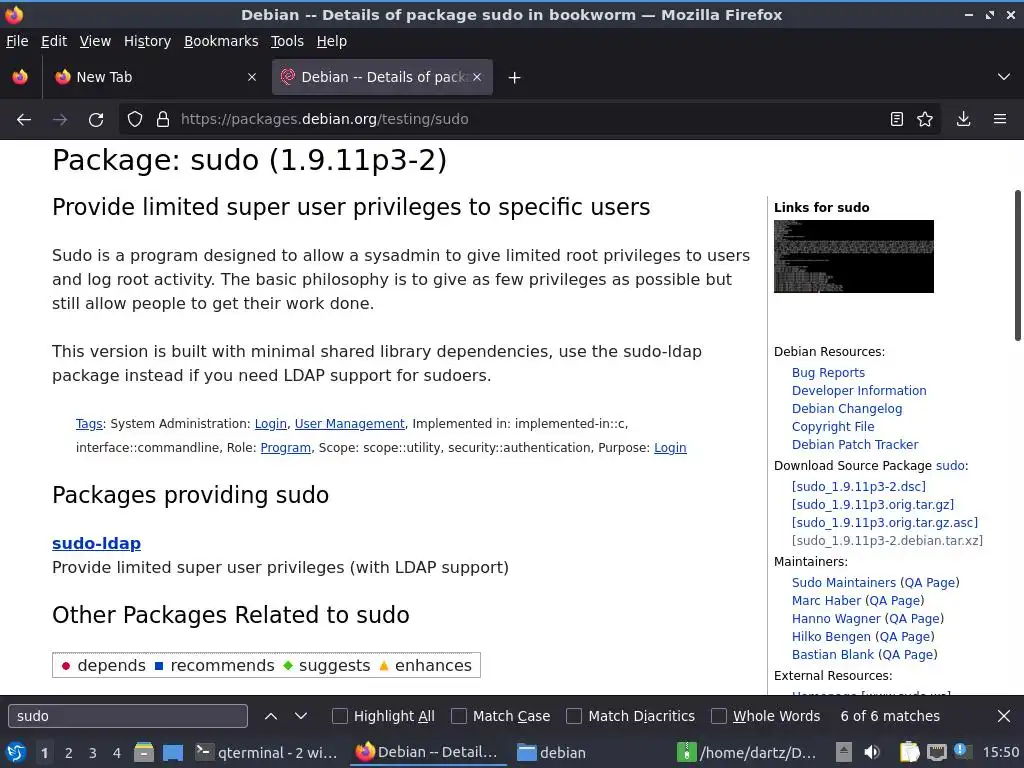Open the Tools menu
This screenshot has width=1024, height=768.
click(x=287, y=41)
